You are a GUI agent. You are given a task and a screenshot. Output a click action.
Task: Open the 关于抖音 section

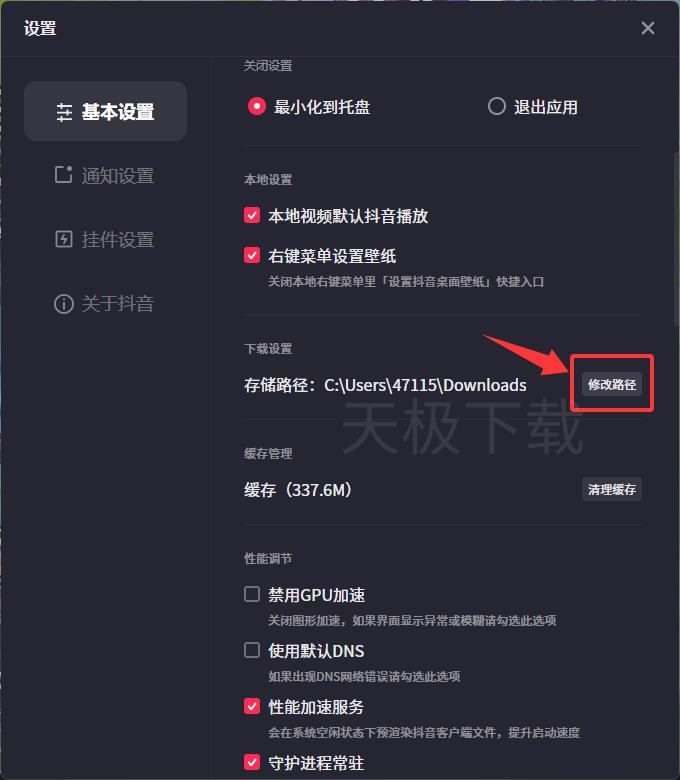105,303
